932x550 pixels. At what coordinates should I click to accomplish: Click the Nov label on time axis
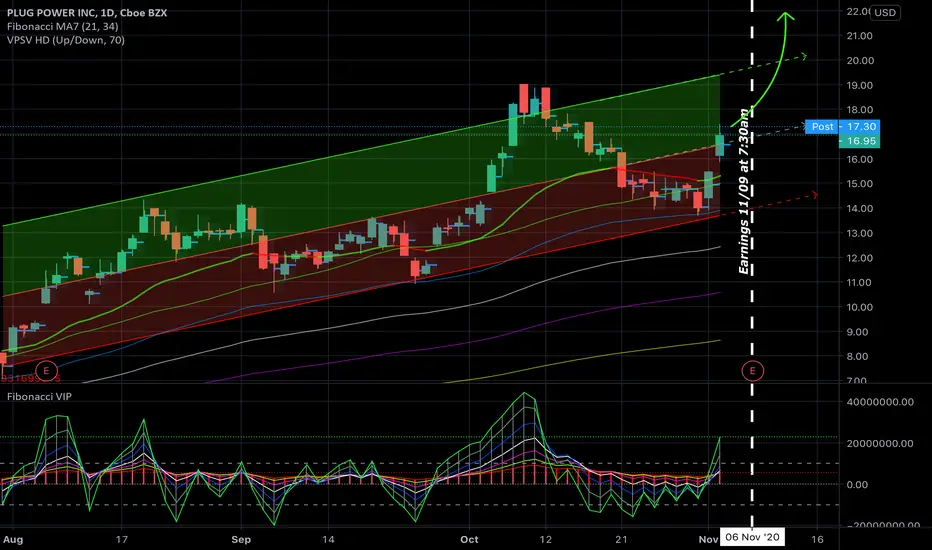tap(709, 539)
